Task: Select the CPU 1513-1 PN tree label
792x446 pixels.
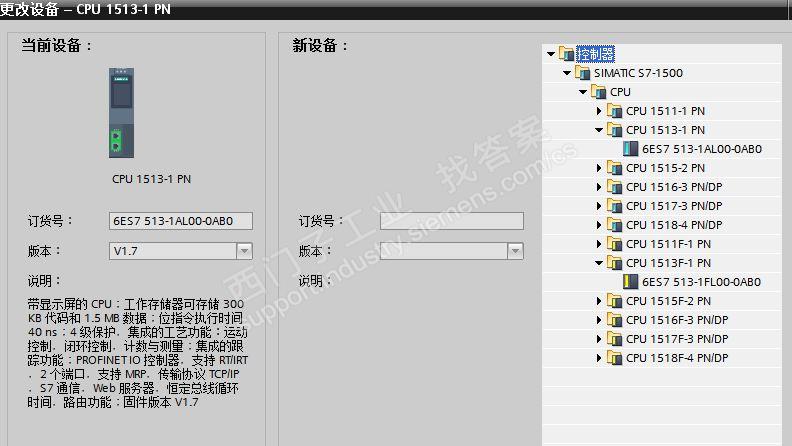Action: pyautogui.click(x=665, y=130)
